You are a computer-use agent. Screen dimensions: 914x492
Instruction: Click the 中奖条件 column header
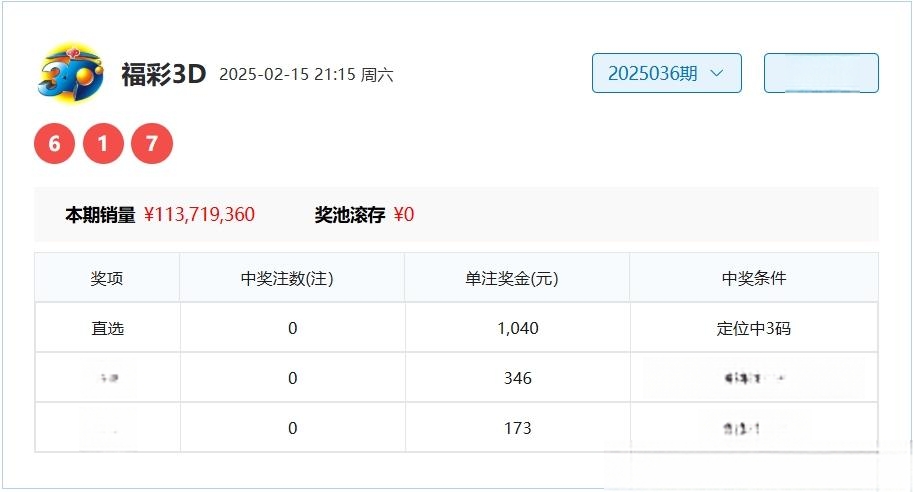pyautogui.click(x=754, y=279)
